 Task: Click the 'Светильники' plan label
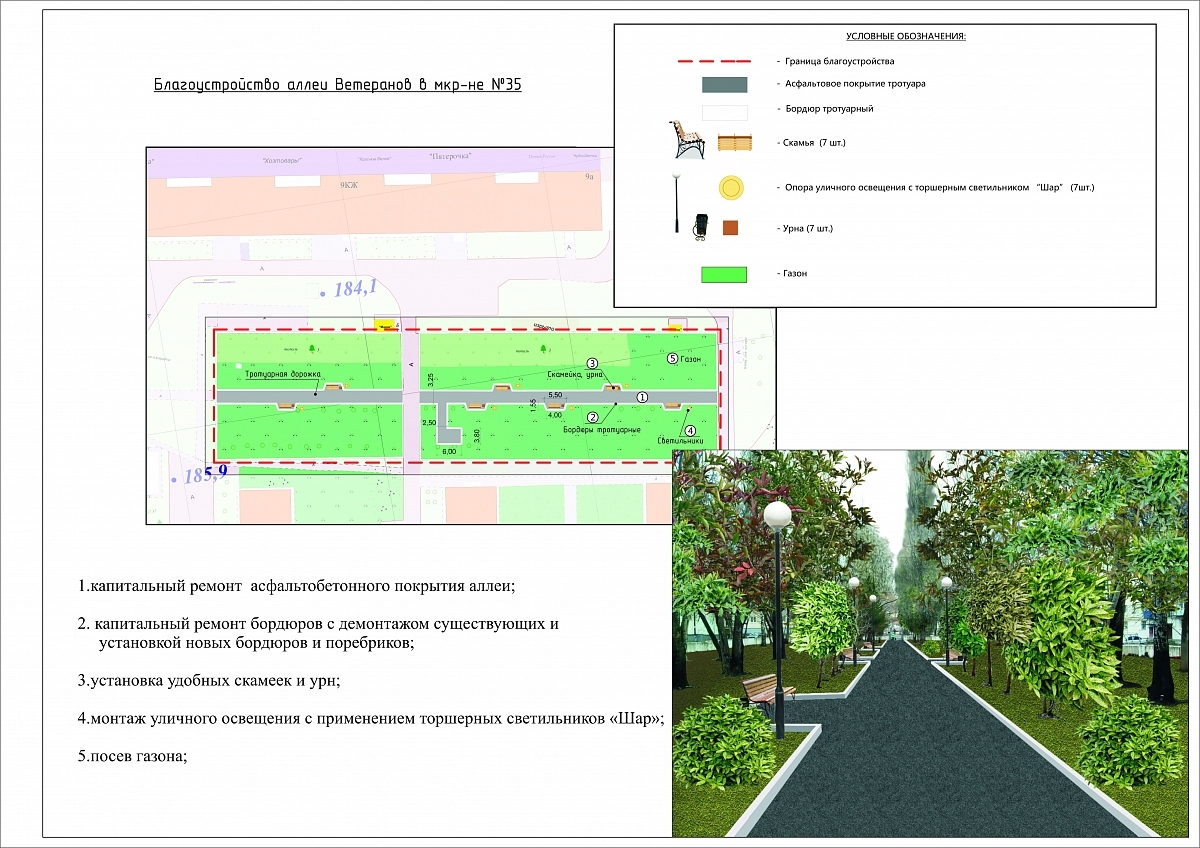(681, 441)
